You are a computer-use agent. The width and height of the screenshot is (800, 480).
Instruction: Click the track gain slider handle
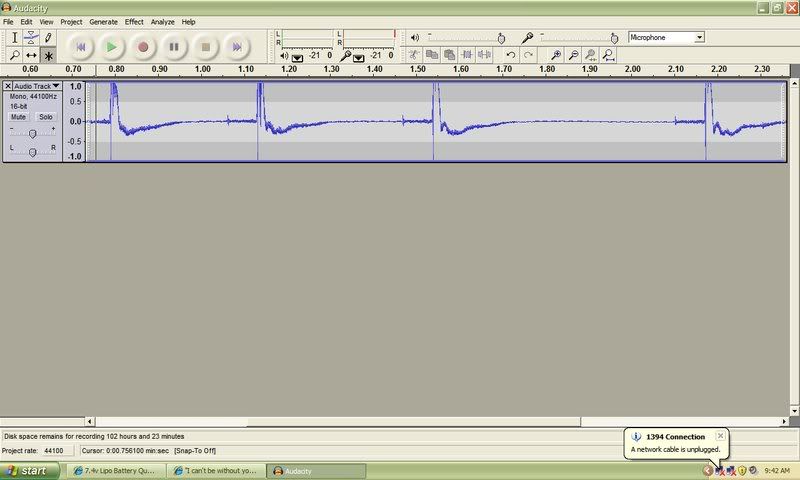point(32,134)
